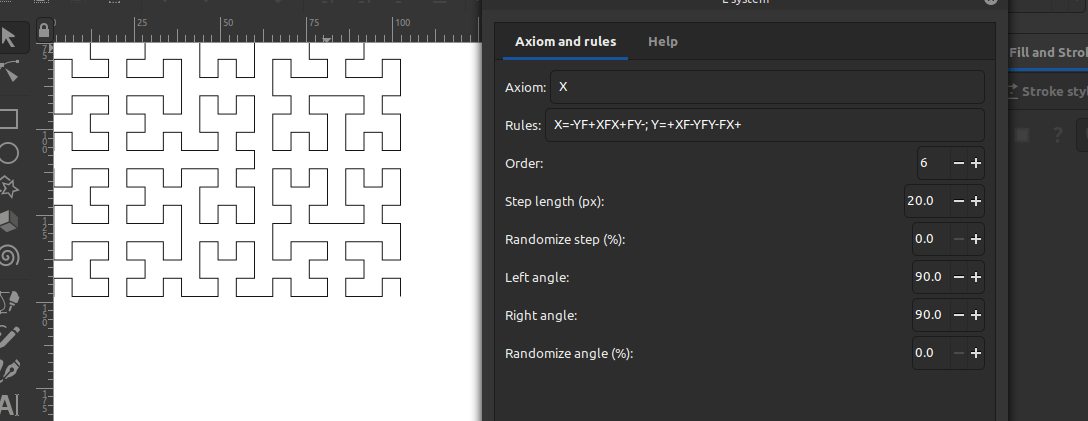Increase the Order value
The width and height of the screenshot is (1088, 421).
click(976, 163)
